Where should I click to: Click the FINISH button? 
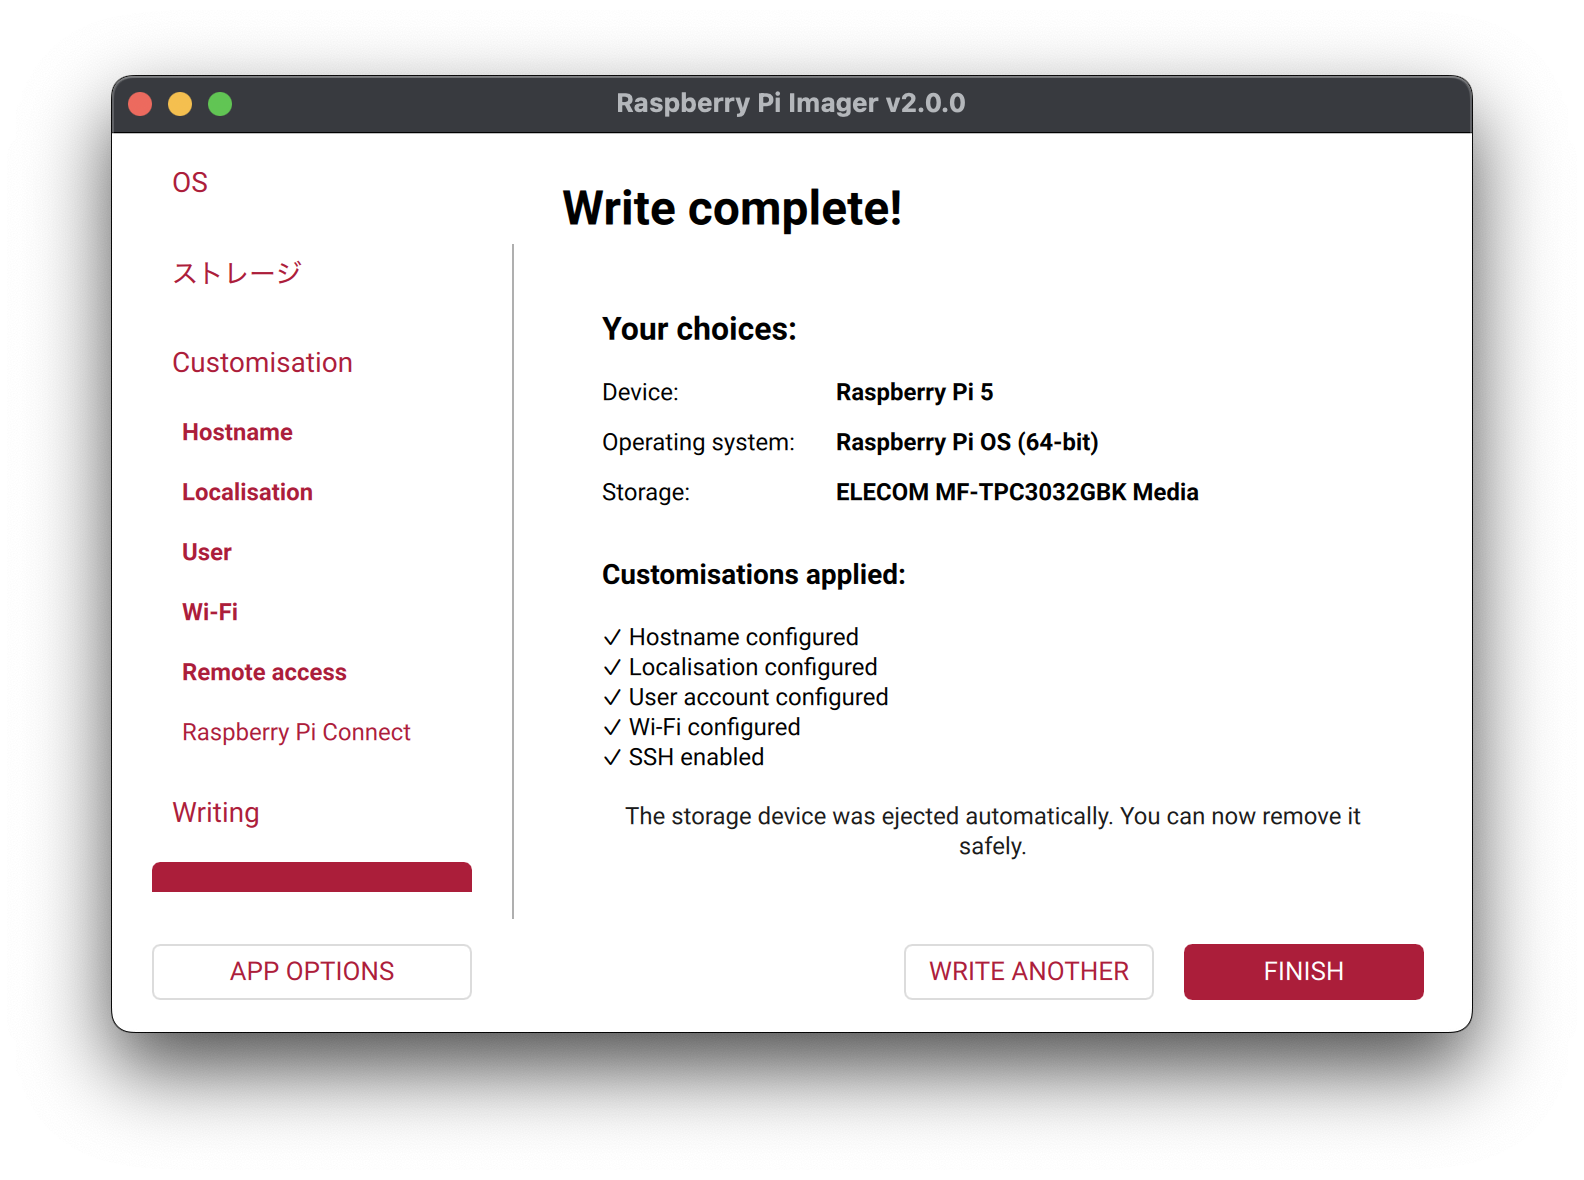pyautogui.click(x=1303, y=971)
